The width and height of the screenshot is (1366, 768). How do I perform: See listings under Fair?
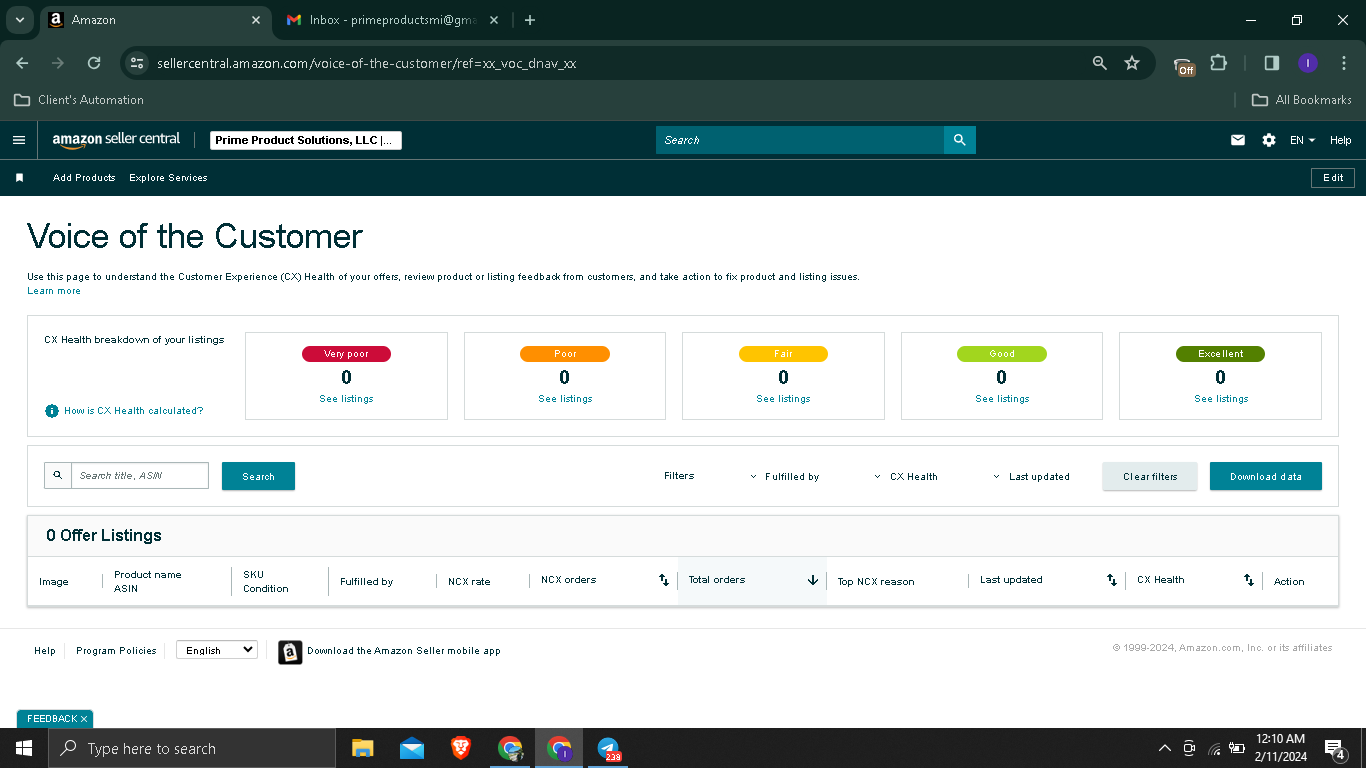coord(783,399)
